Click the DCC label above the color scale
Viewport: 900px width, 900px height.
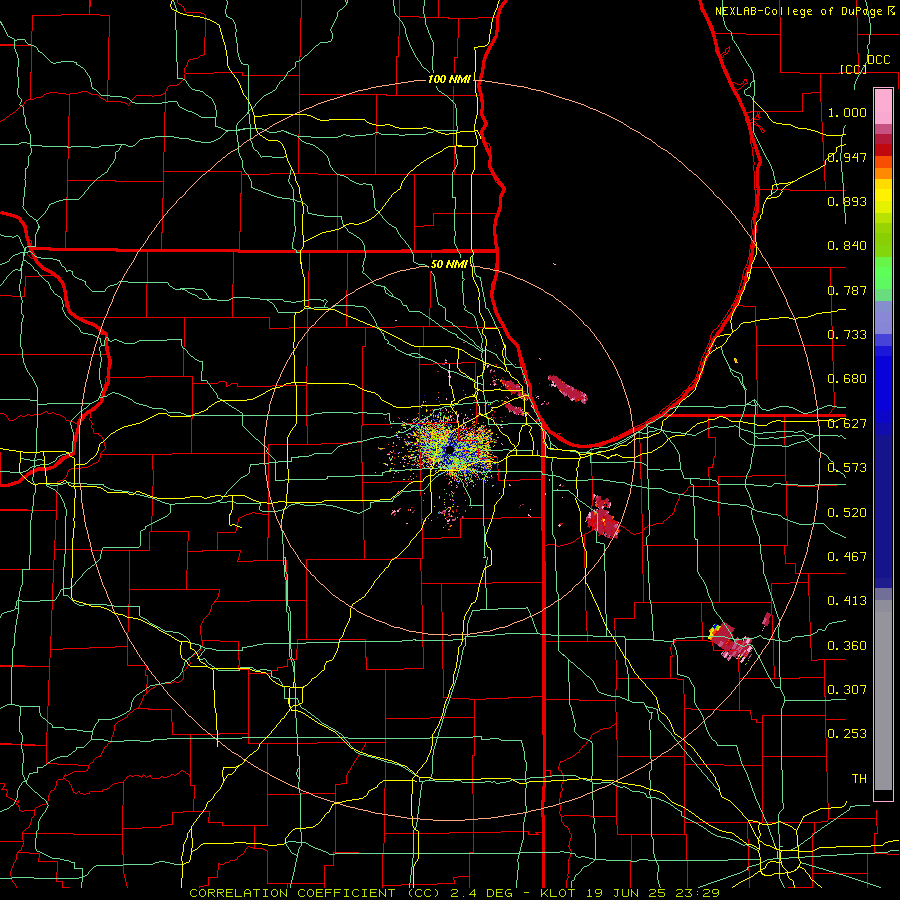pos(878,60)
